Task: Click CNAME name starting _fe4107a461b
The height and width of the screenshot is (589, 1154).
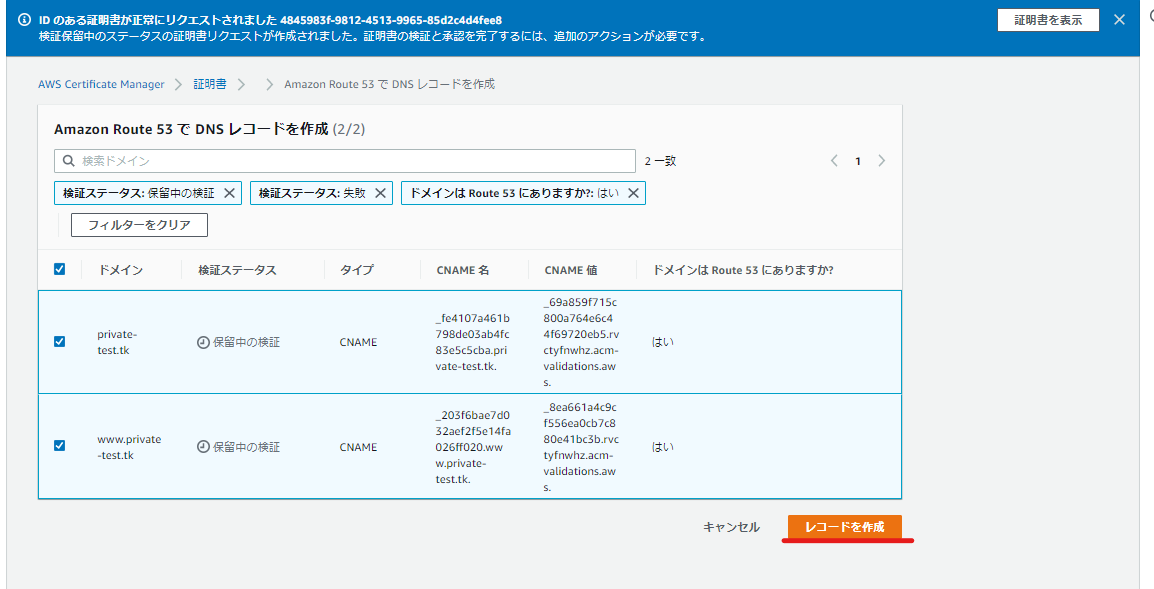Action: pyautogui.click(x=472, y=342)
